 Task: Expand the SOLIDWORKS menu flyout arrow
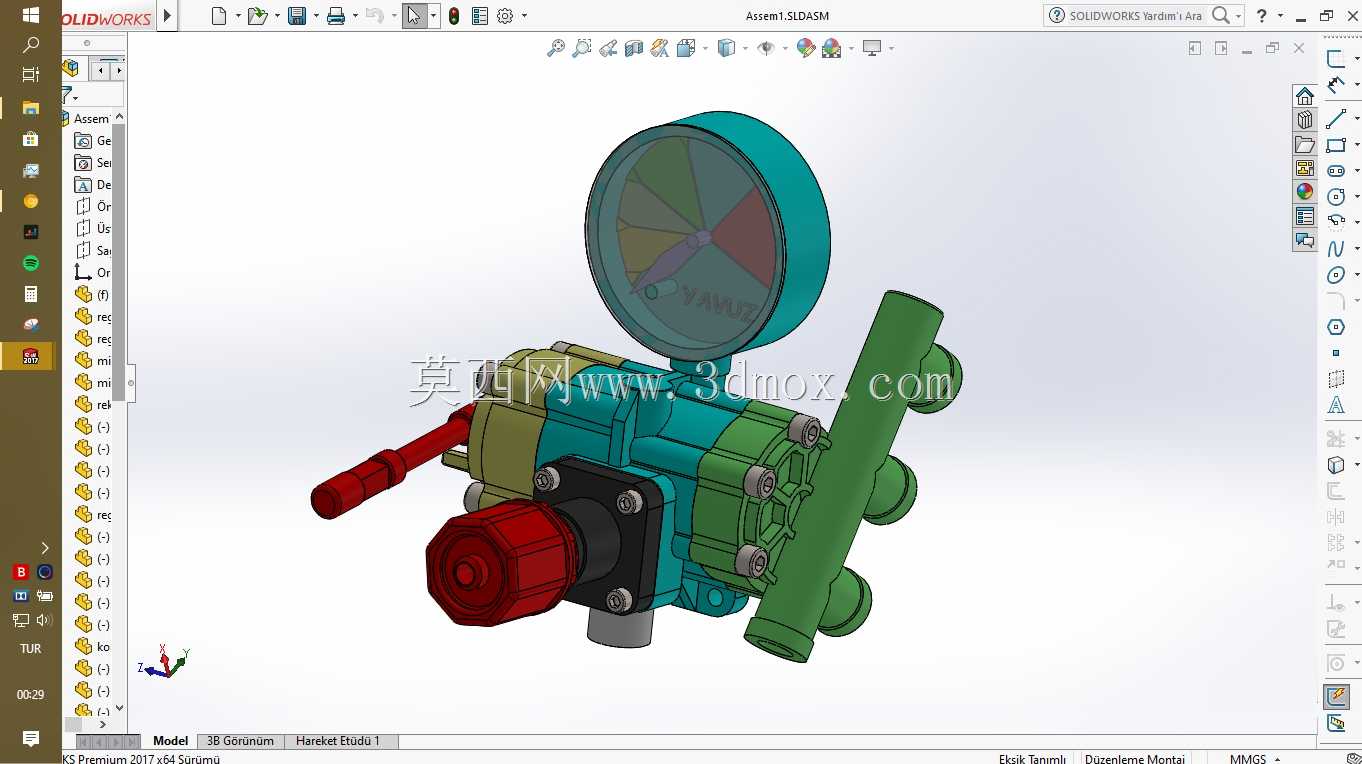click(x=167, y=16)
